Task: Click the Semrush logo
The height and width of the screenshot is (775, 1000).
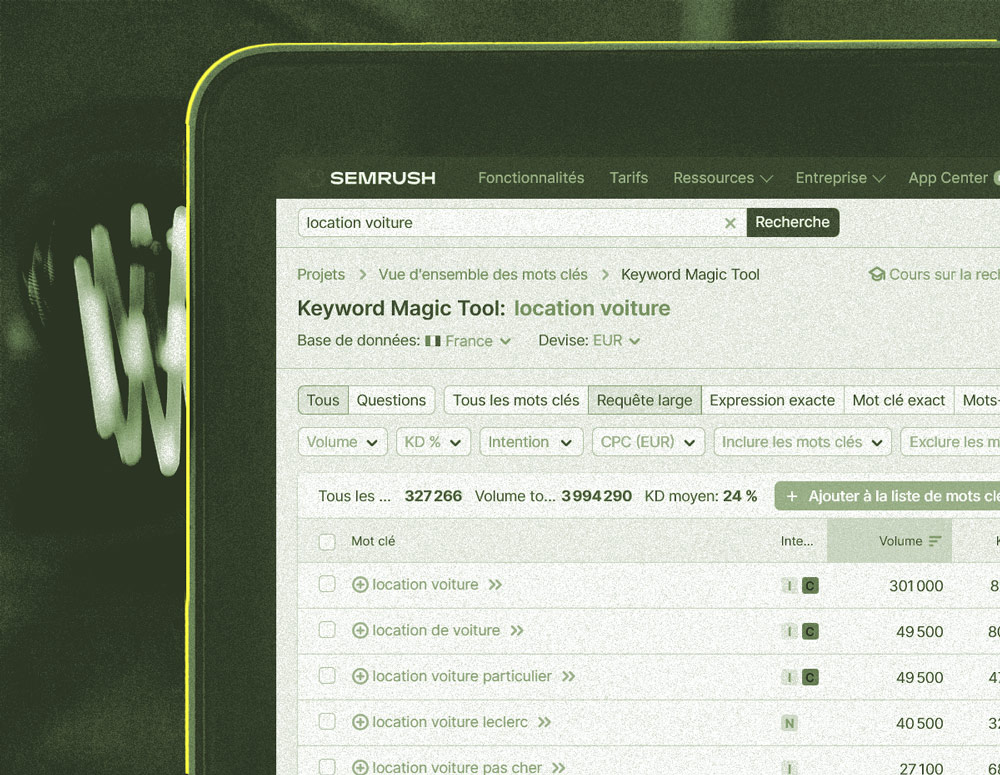Action: (x=382, y=178)
